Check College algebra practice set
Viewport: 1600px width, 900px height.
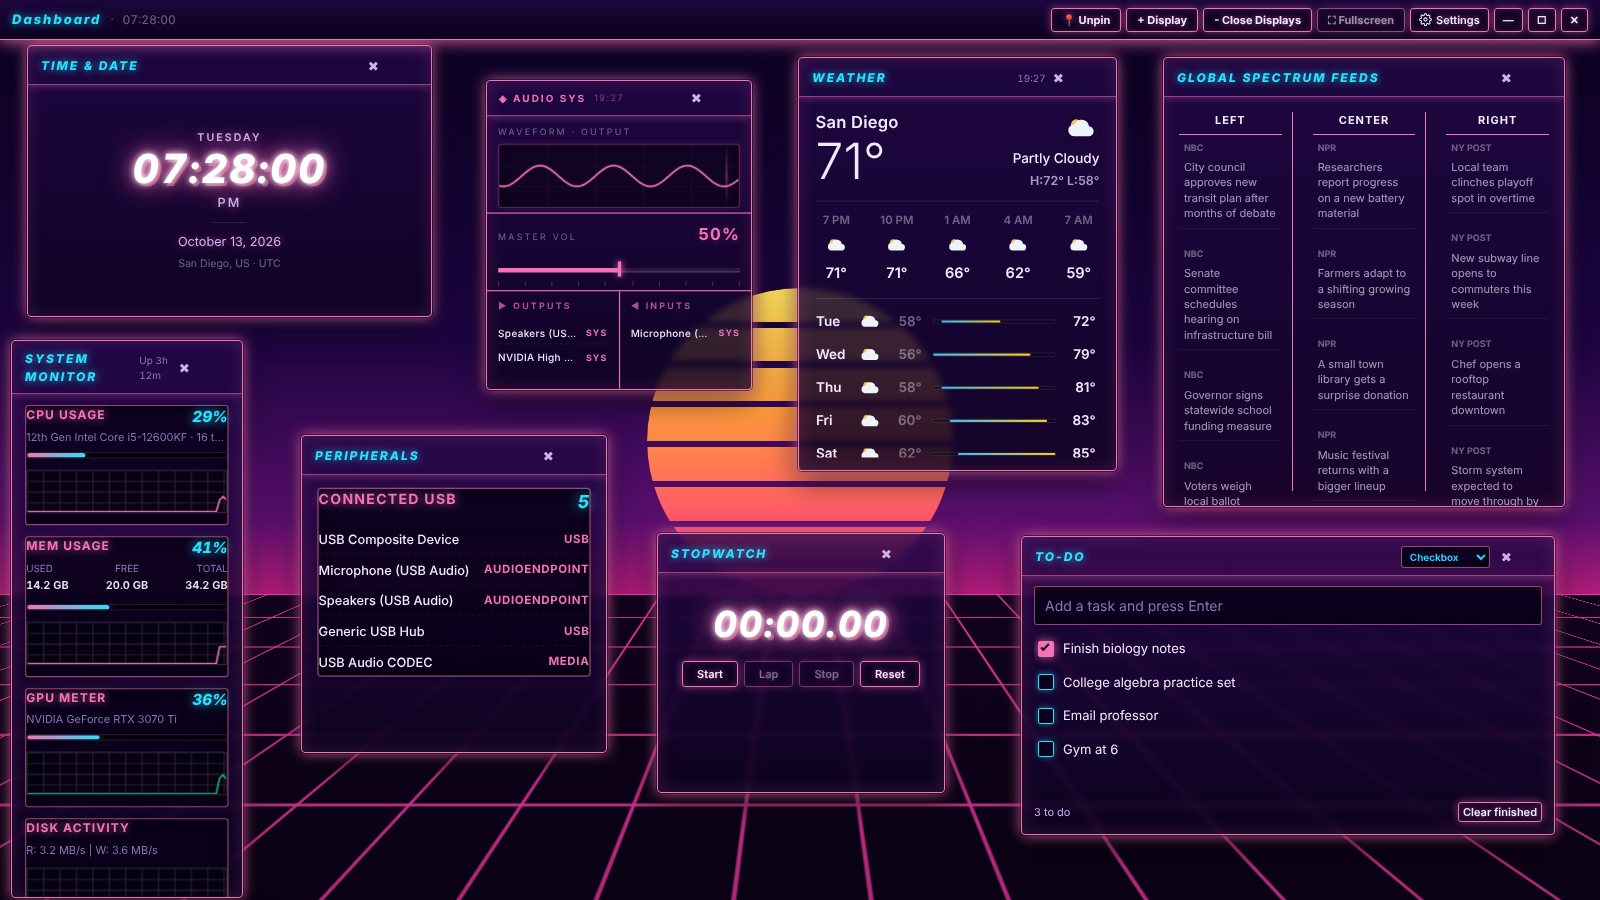point(1046,682)
